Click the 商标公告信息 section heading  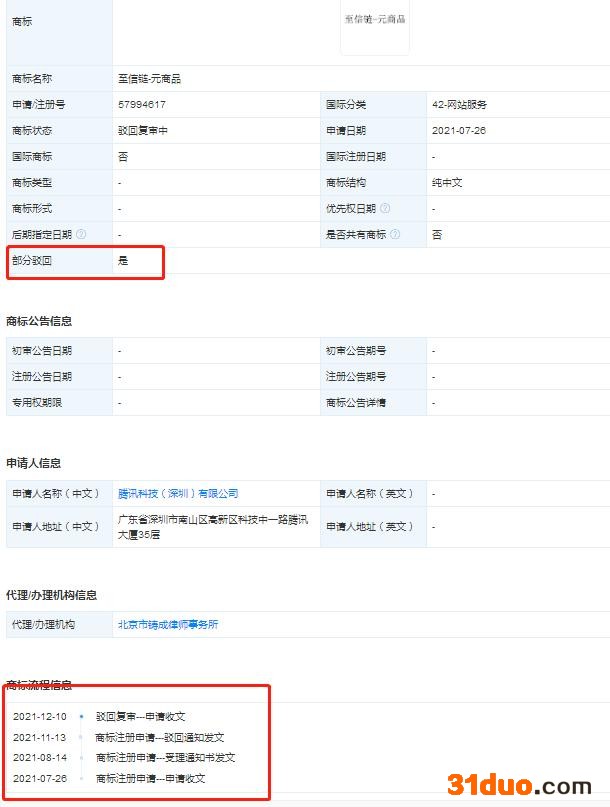[39, 322]
